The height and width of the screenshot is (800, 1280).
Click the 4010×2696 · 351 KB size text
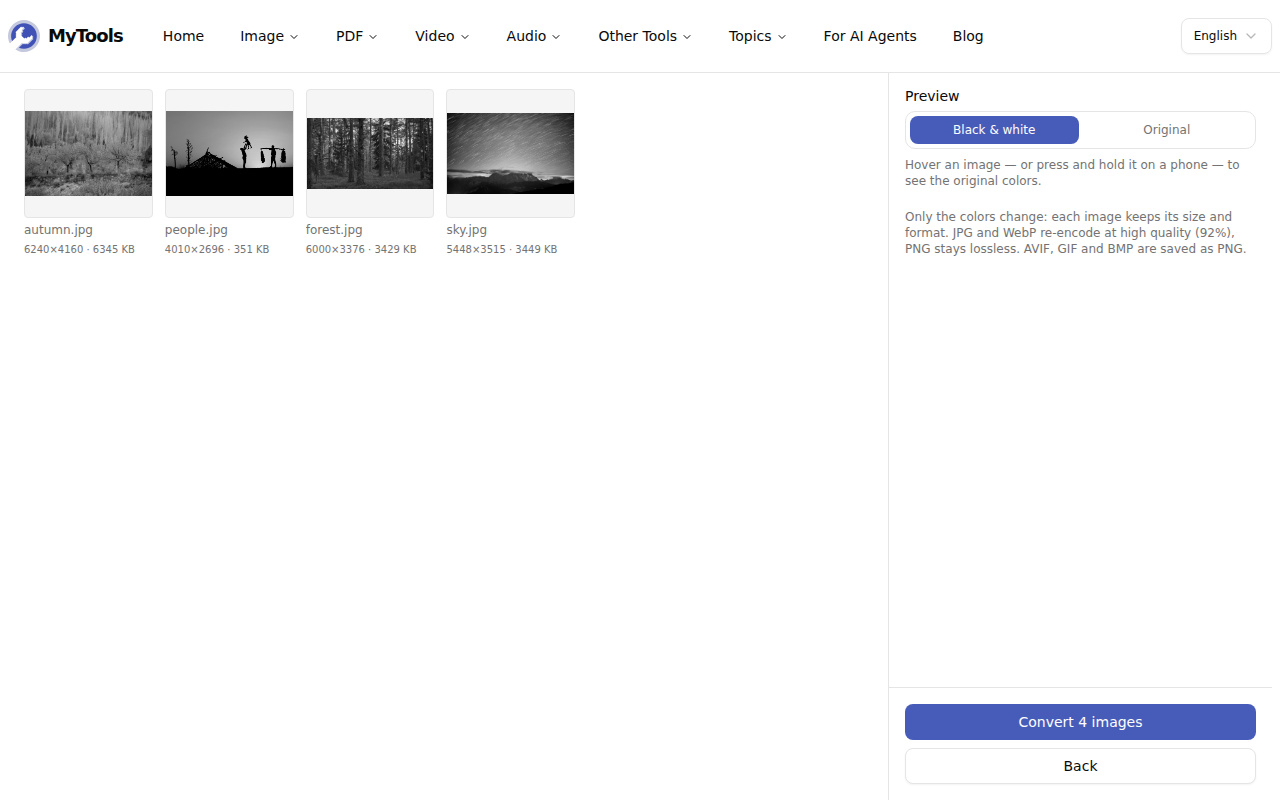[x=217, y=249]
